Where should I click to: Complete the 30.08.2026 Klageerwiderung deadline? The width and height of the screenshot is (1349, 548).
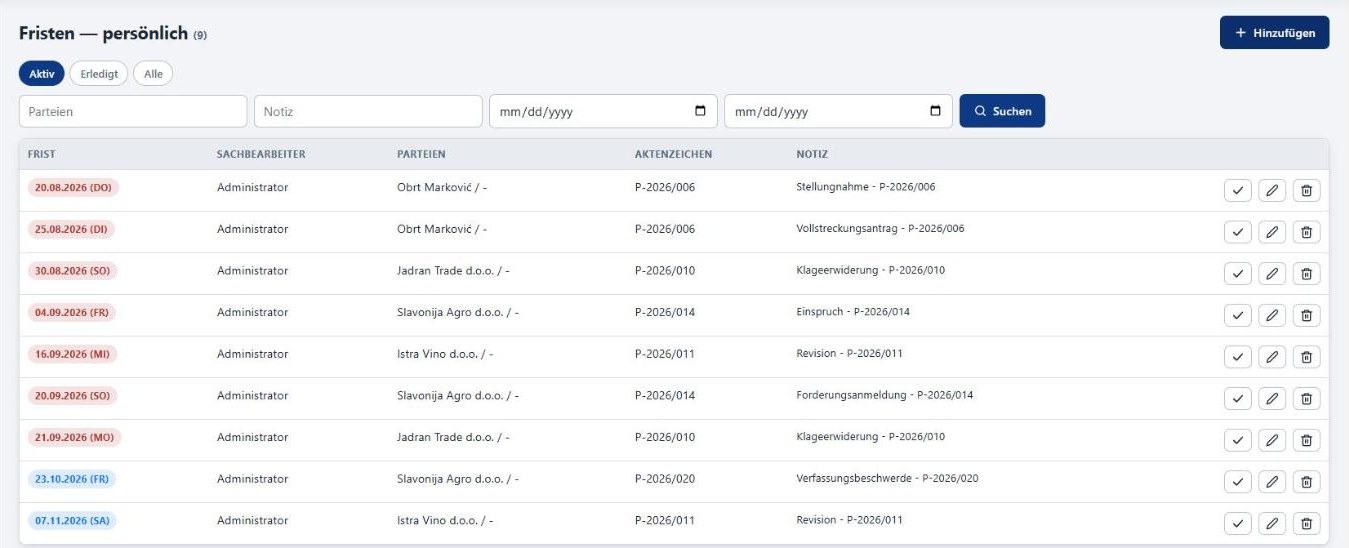point(1237,274)
